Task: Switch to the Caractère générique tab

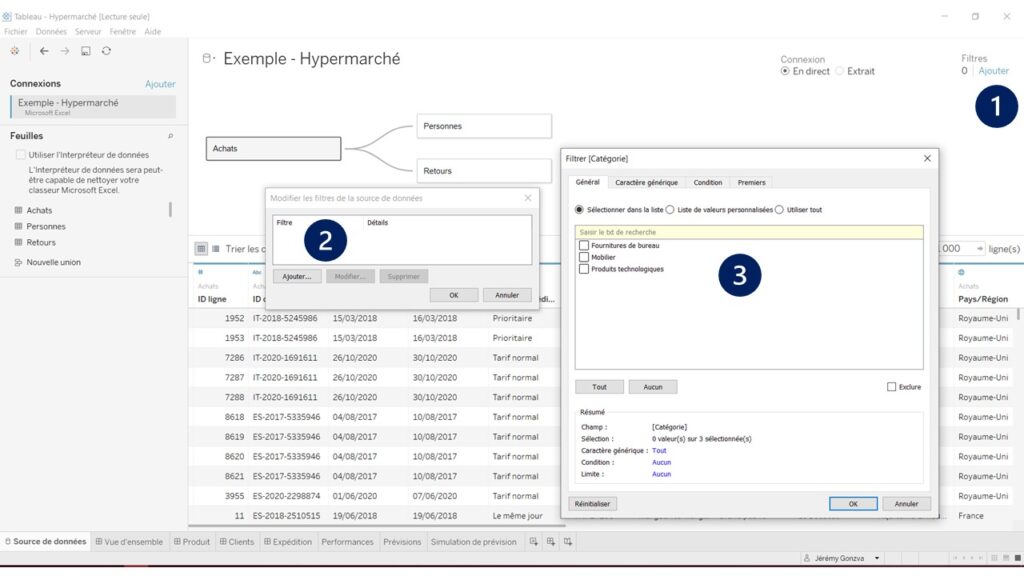Action: point(647,183)
